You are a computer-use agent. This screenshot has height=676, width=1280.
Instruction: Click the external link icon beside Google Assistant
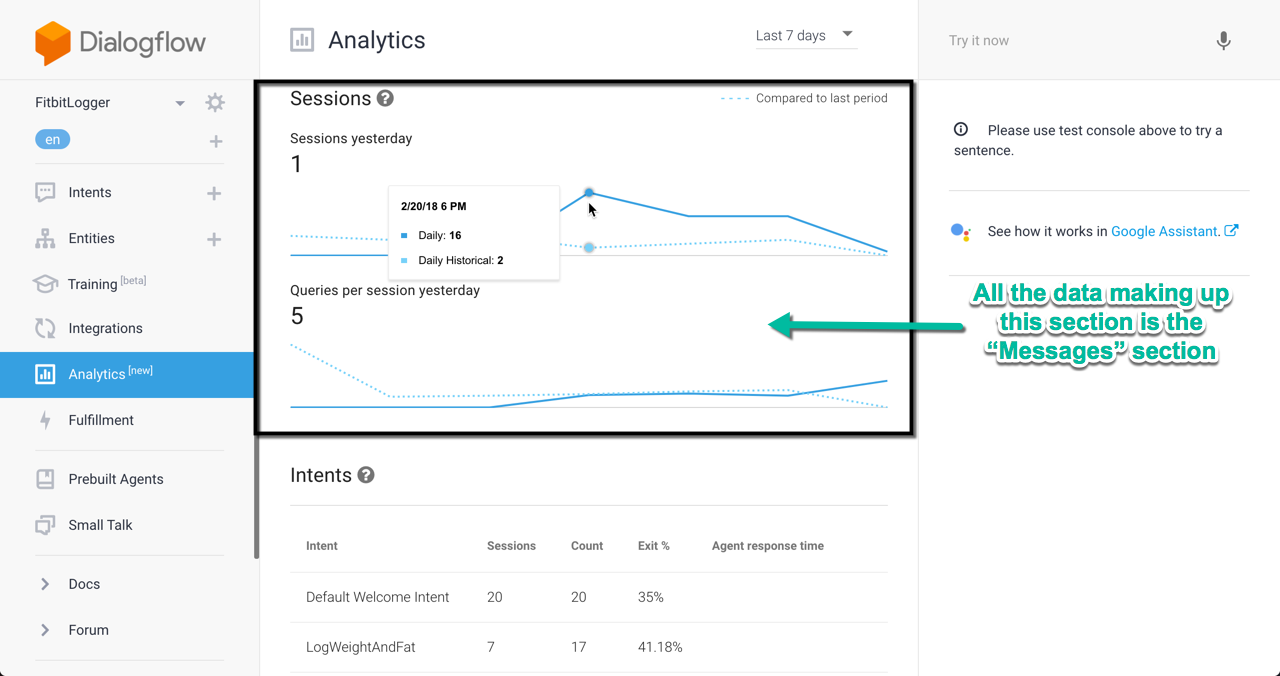(x=1231, y=230)
